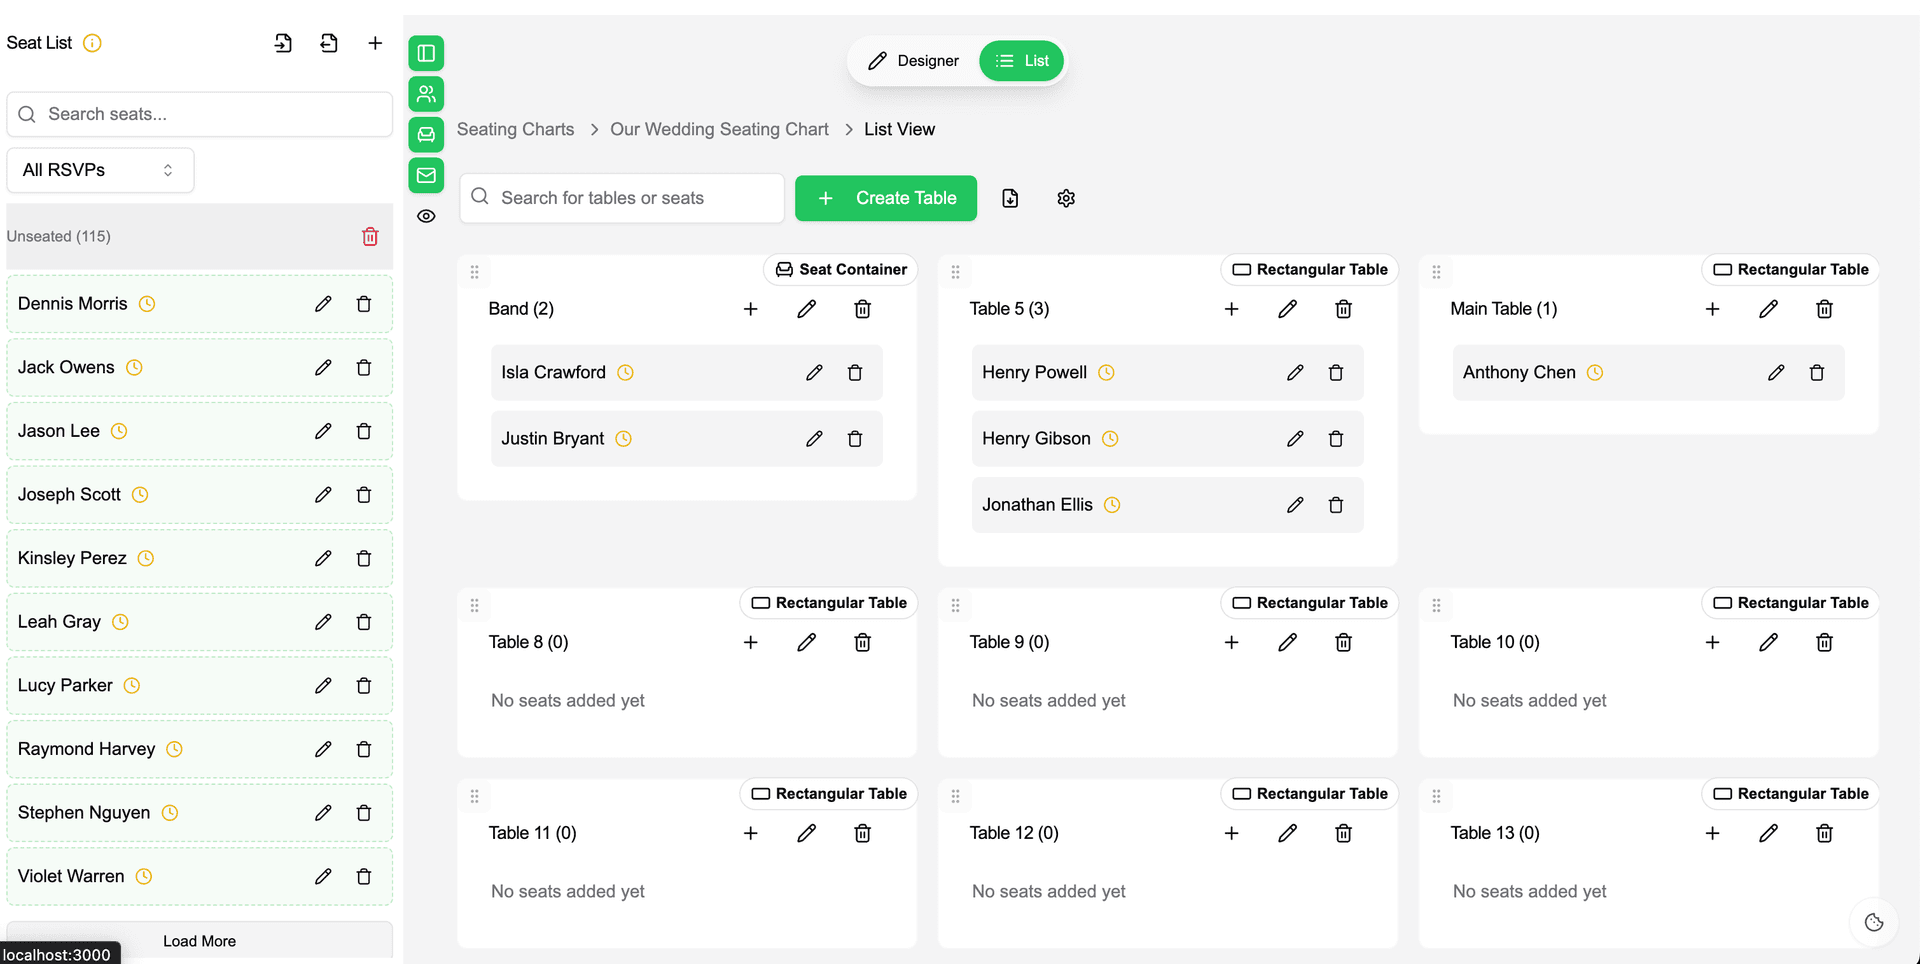This screenshot has width=1920, height=964.
Task: Focus the Search for tables or seats field
Action: [x=622, y=198]
